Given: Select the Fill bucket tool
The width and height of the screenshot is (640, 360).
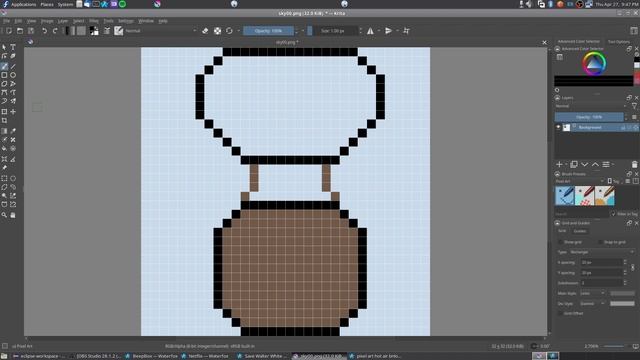Looking at the screenshot, I should (4, 149).
